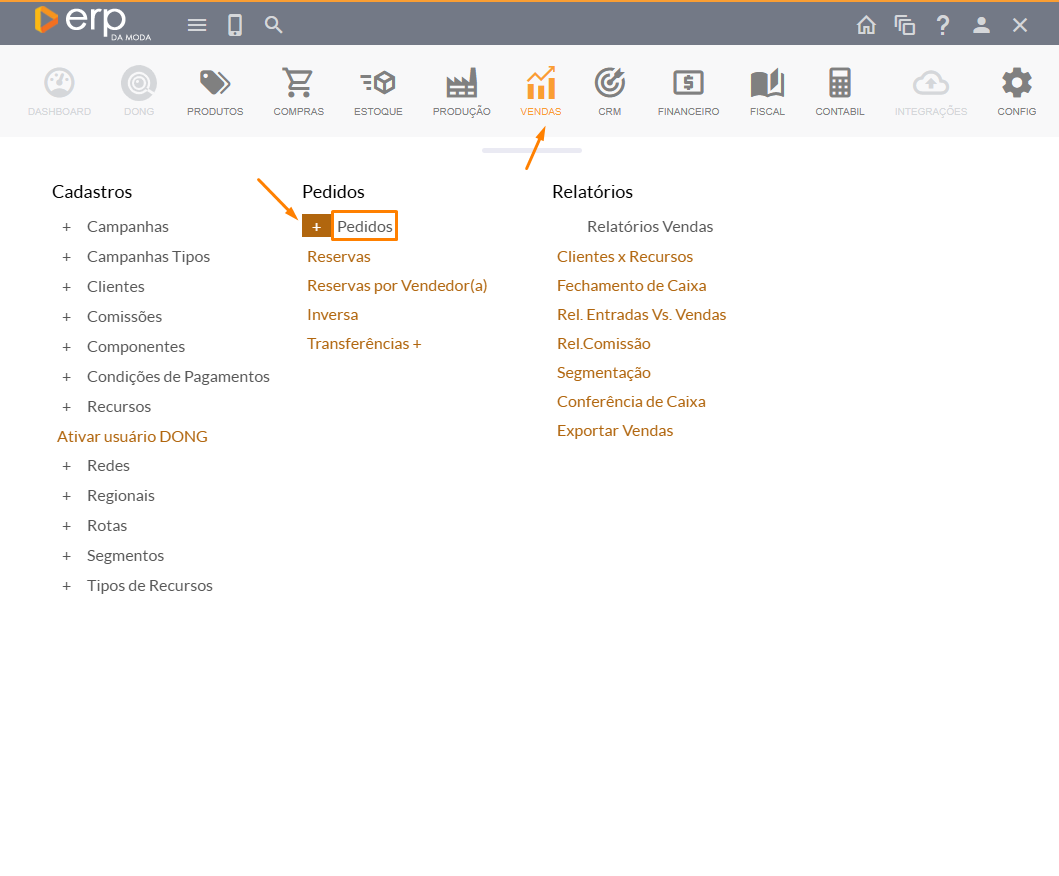
Task: Click the gray handle bar below the module bar
Action: click(531, 150)
